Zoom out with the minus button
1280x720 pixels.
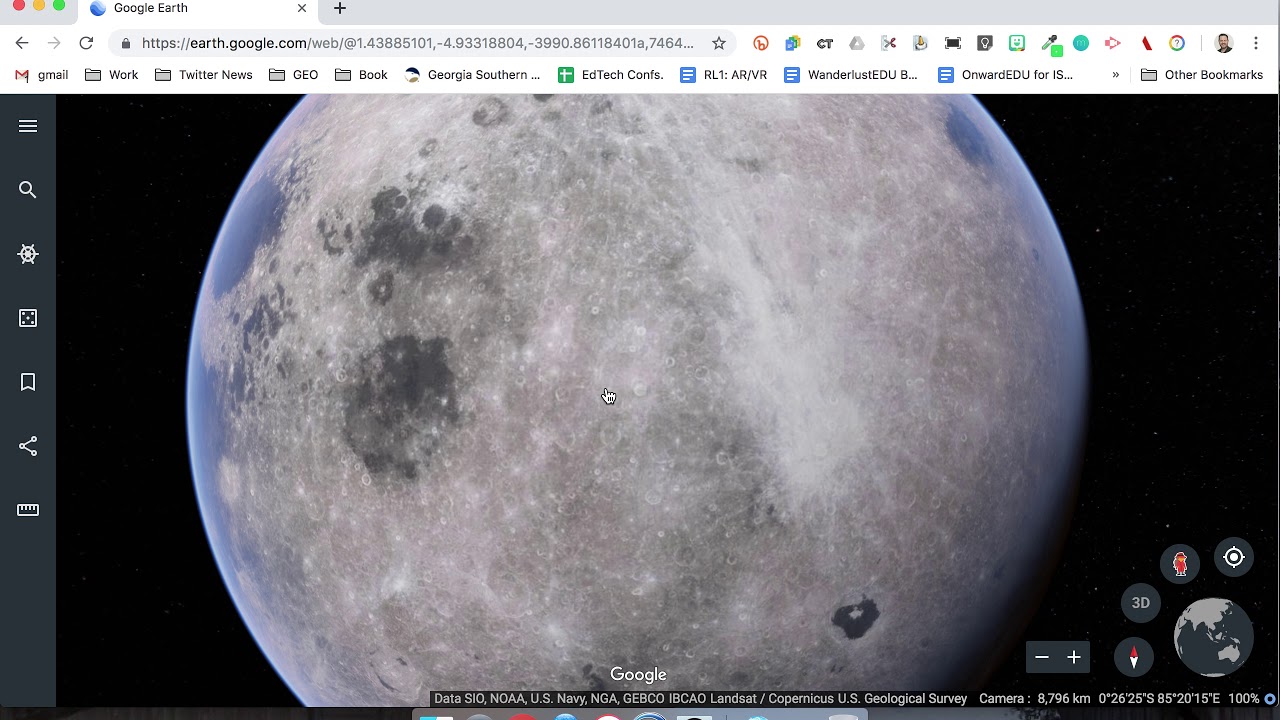click(1042, 657)
